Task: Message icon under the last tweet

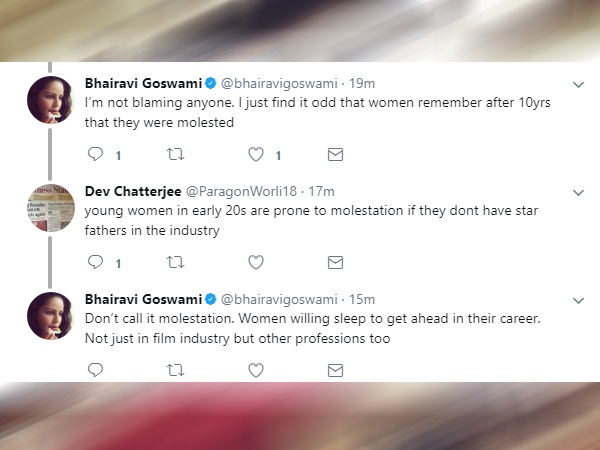Action: pos(336,369)
